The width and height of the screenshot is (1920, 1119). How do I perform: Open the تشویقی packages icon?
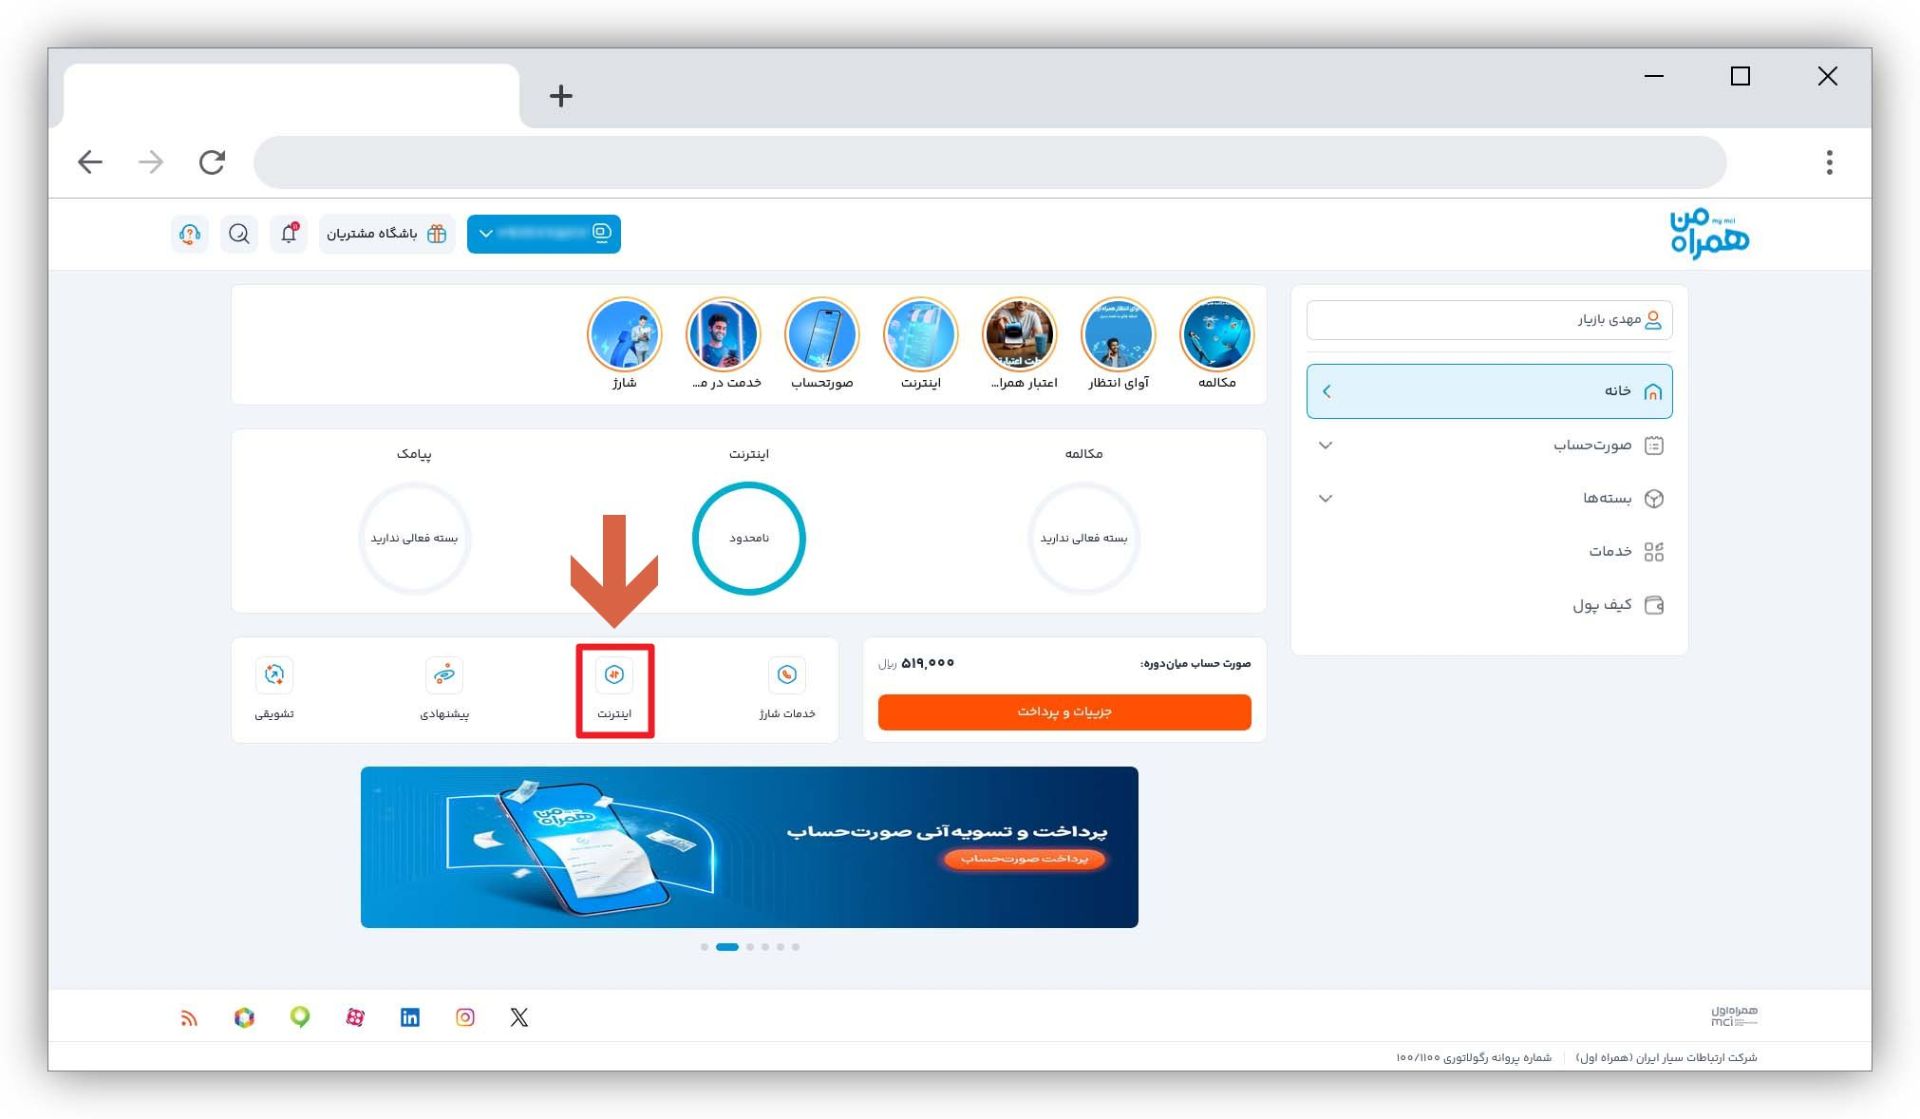pos(274,676)
